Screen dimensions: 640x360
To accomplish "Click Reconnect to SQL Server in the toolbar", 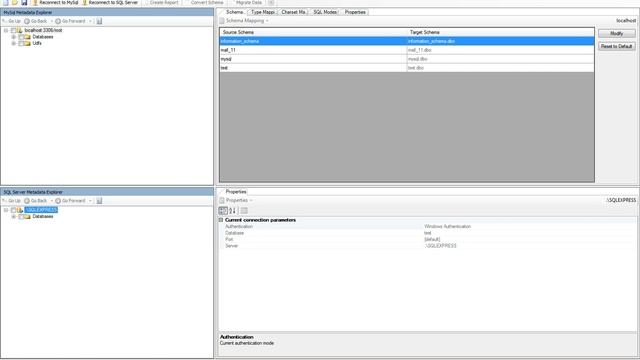I will (109, 2).
